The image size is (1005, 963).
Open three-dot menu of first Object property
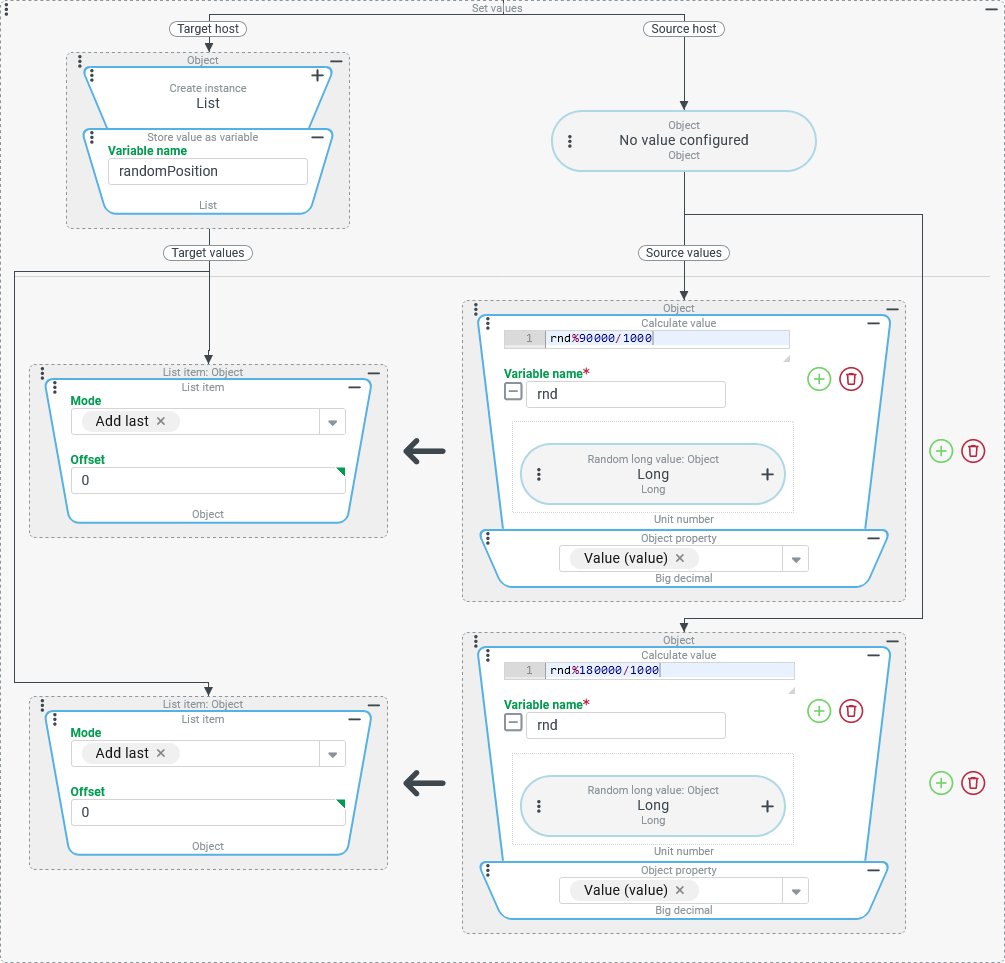click(488, 539)
